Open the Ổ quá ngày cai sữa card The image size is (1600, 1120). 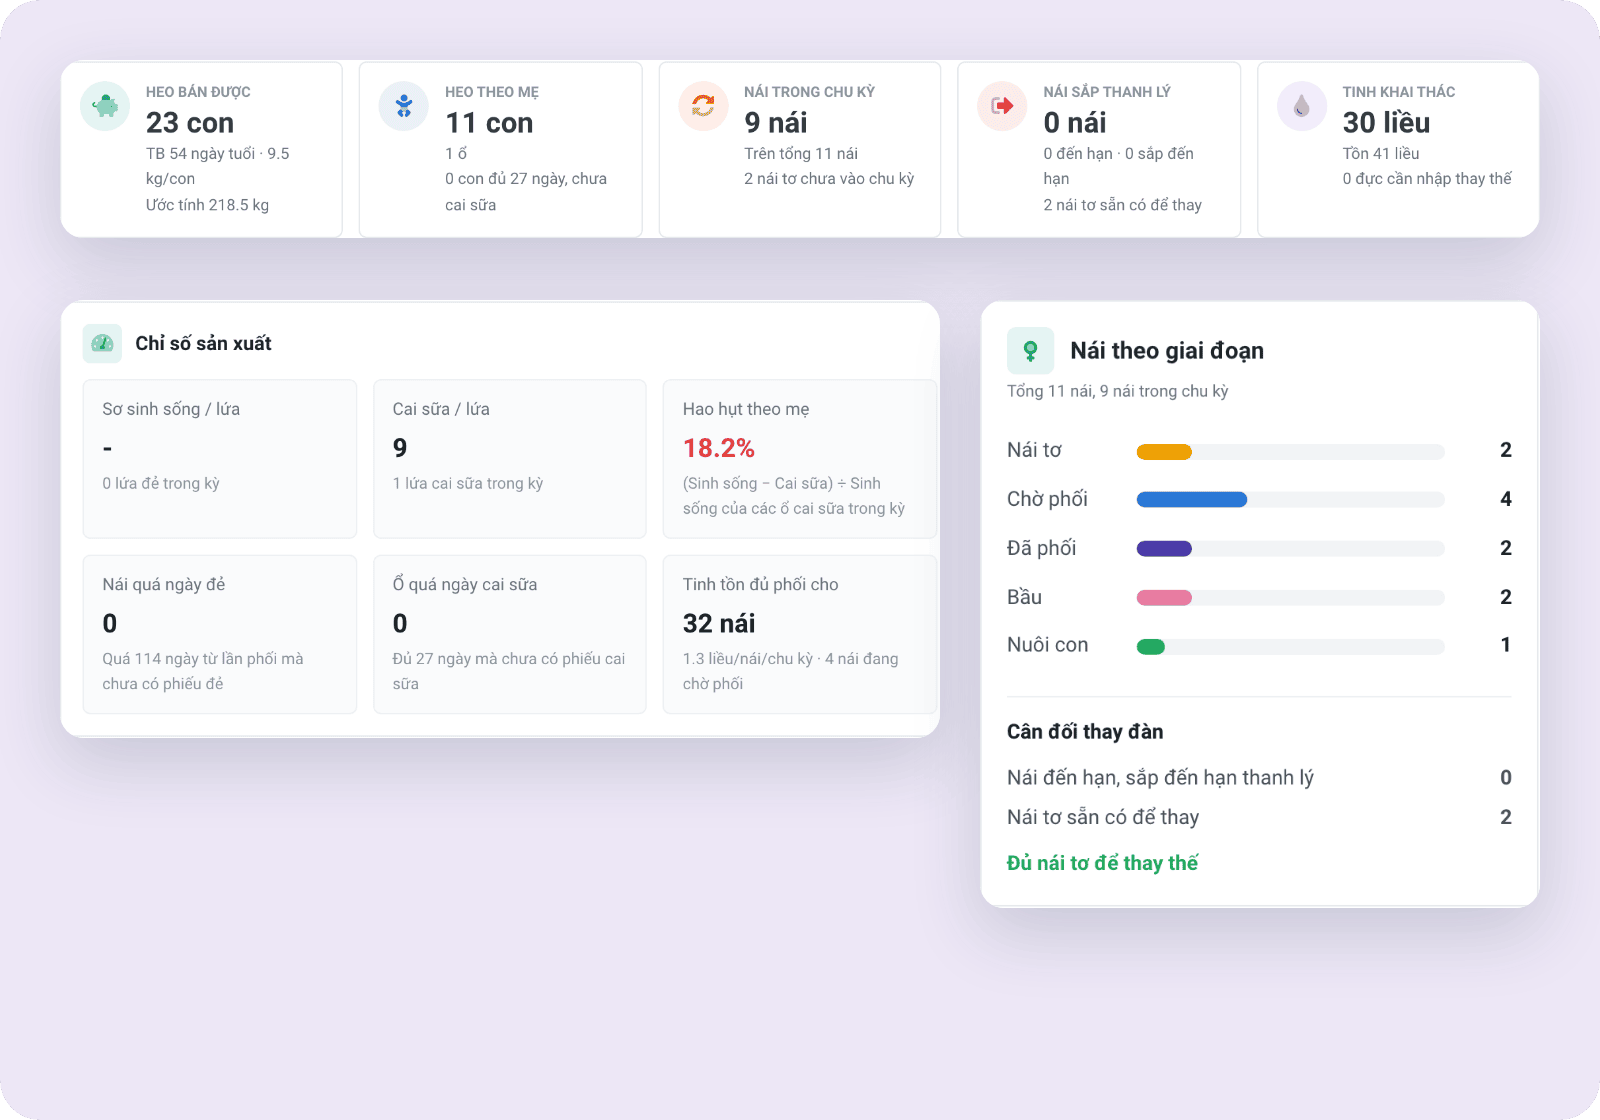point(510,634)
